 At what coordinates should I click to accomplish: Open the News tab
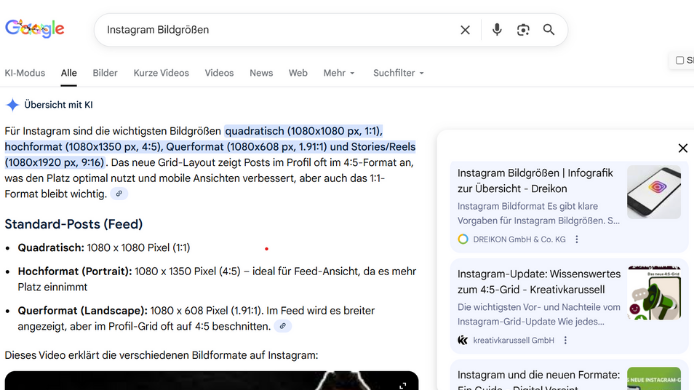pyautogui.click(x=261, y=73)
